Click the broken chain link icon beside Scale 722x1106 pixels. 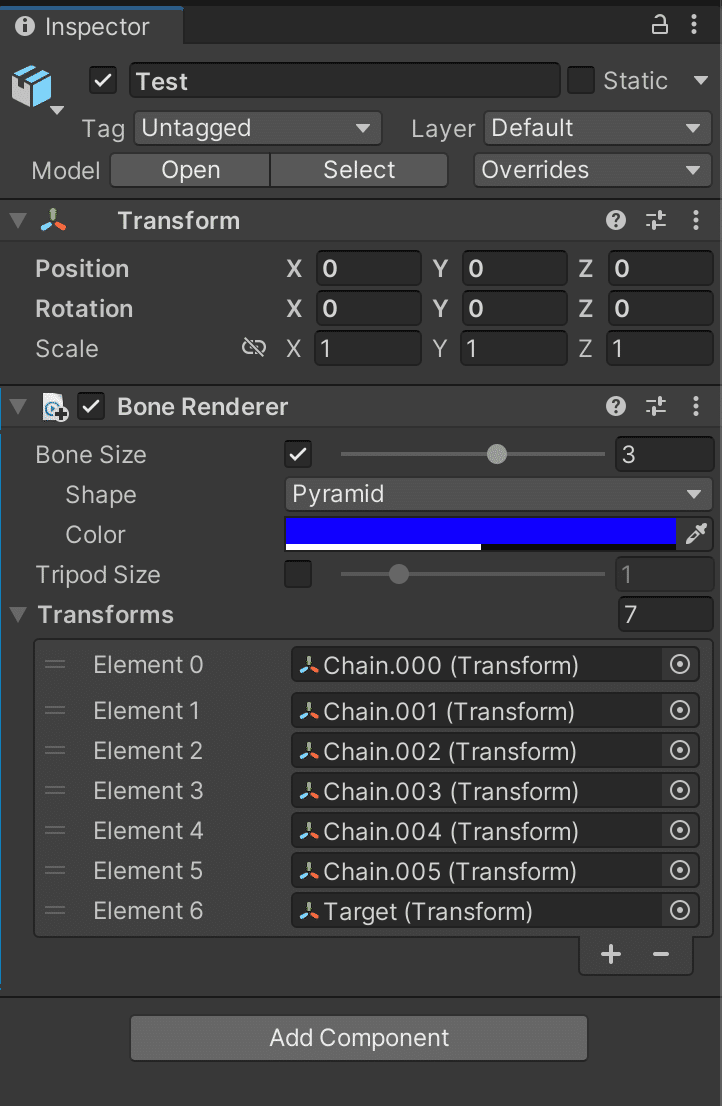coord(253,347)
